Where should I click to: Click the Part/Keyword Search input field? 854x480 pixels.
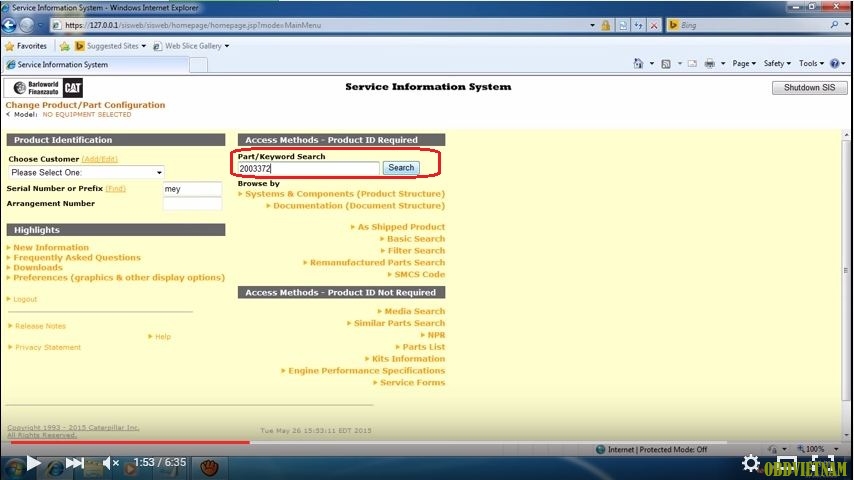click(309, 169)
